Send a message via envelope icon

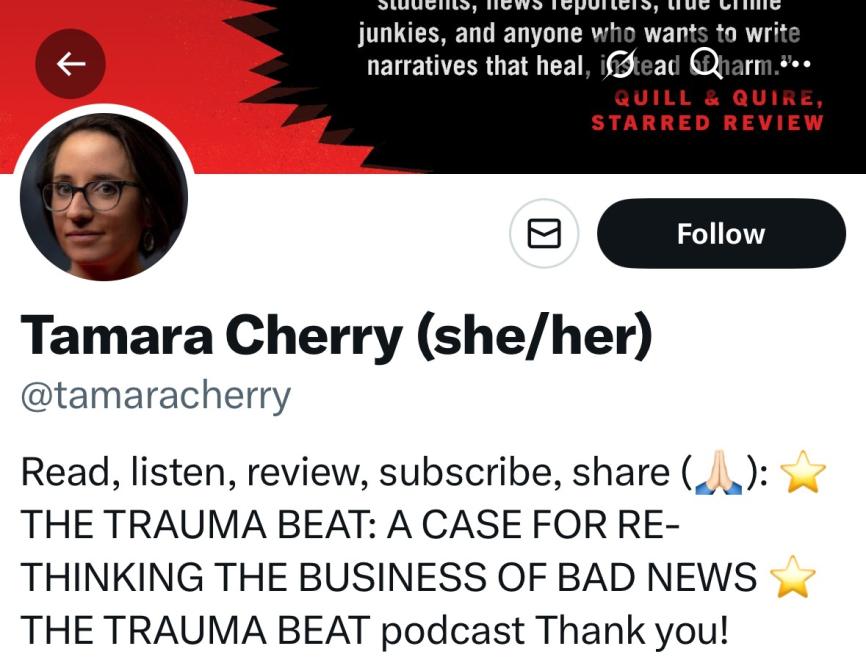coord(544,233)
